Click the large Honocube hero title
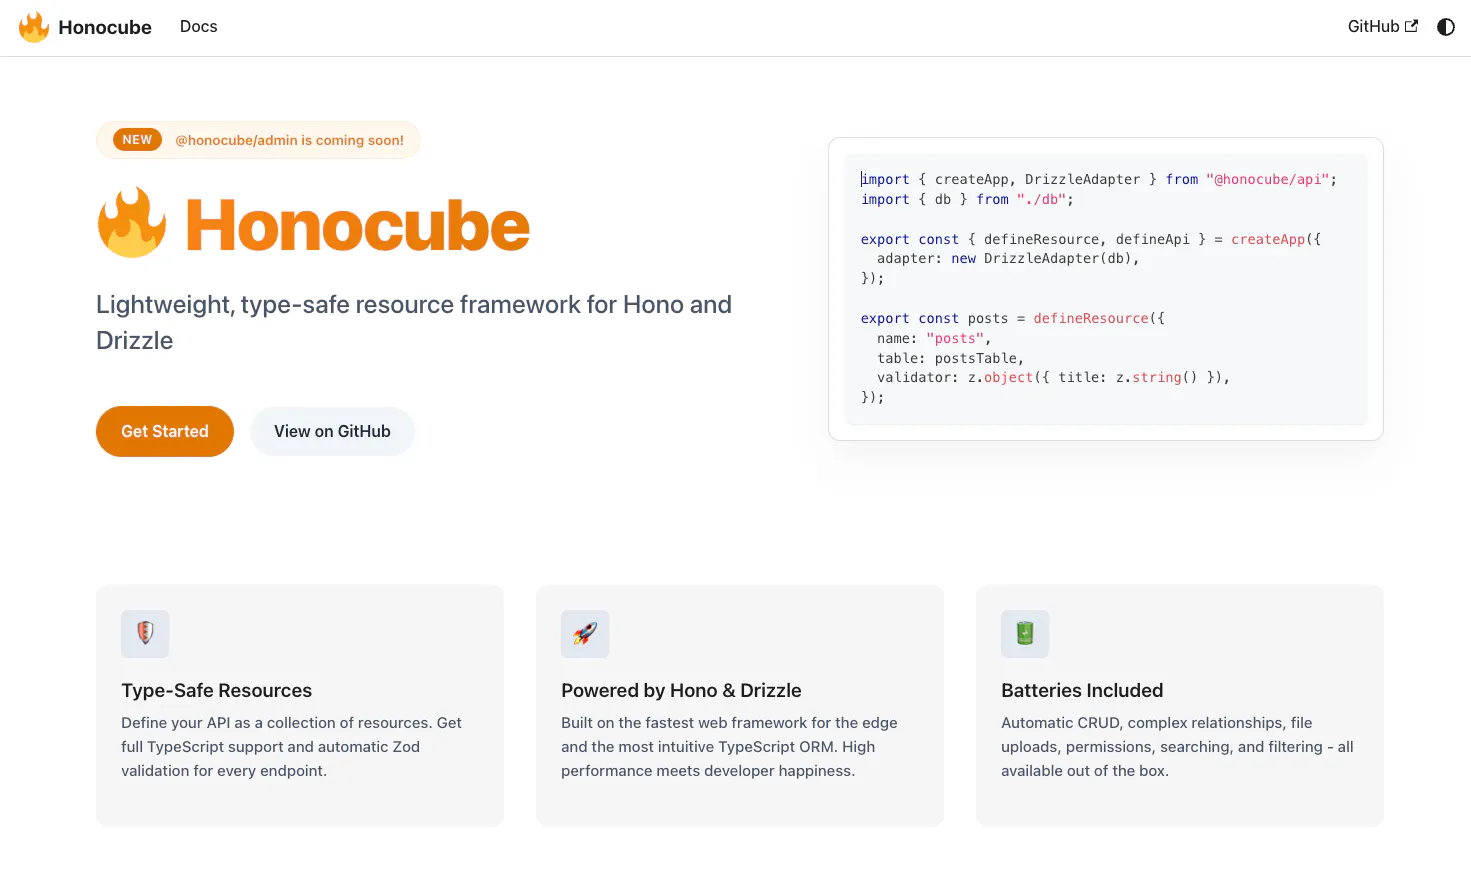The image size is (1471, 869). [x=358, y=225]
